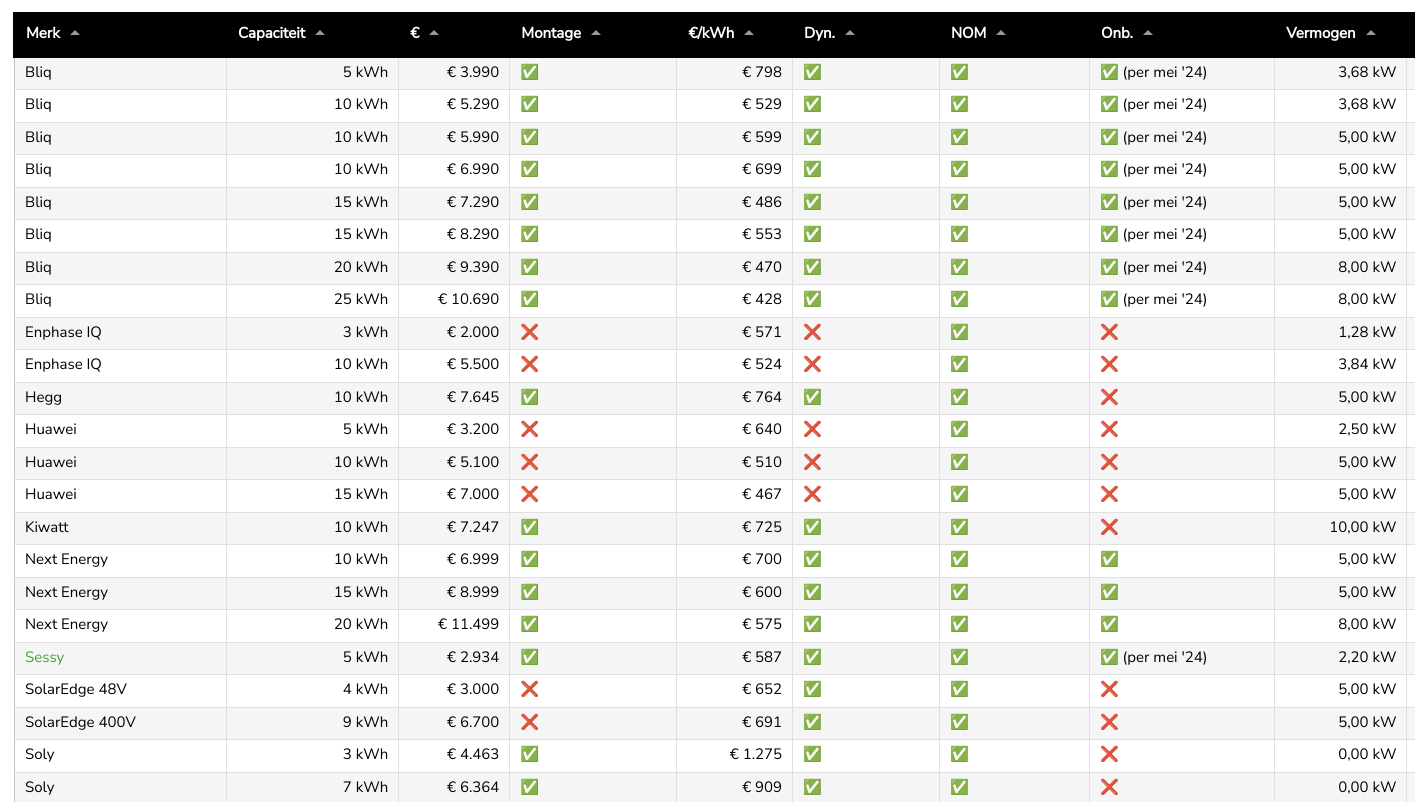This screenshot has width=1415, height=802.
Task: Sort by €/kWh using its header arrow
Action: (x=749, y=33)
